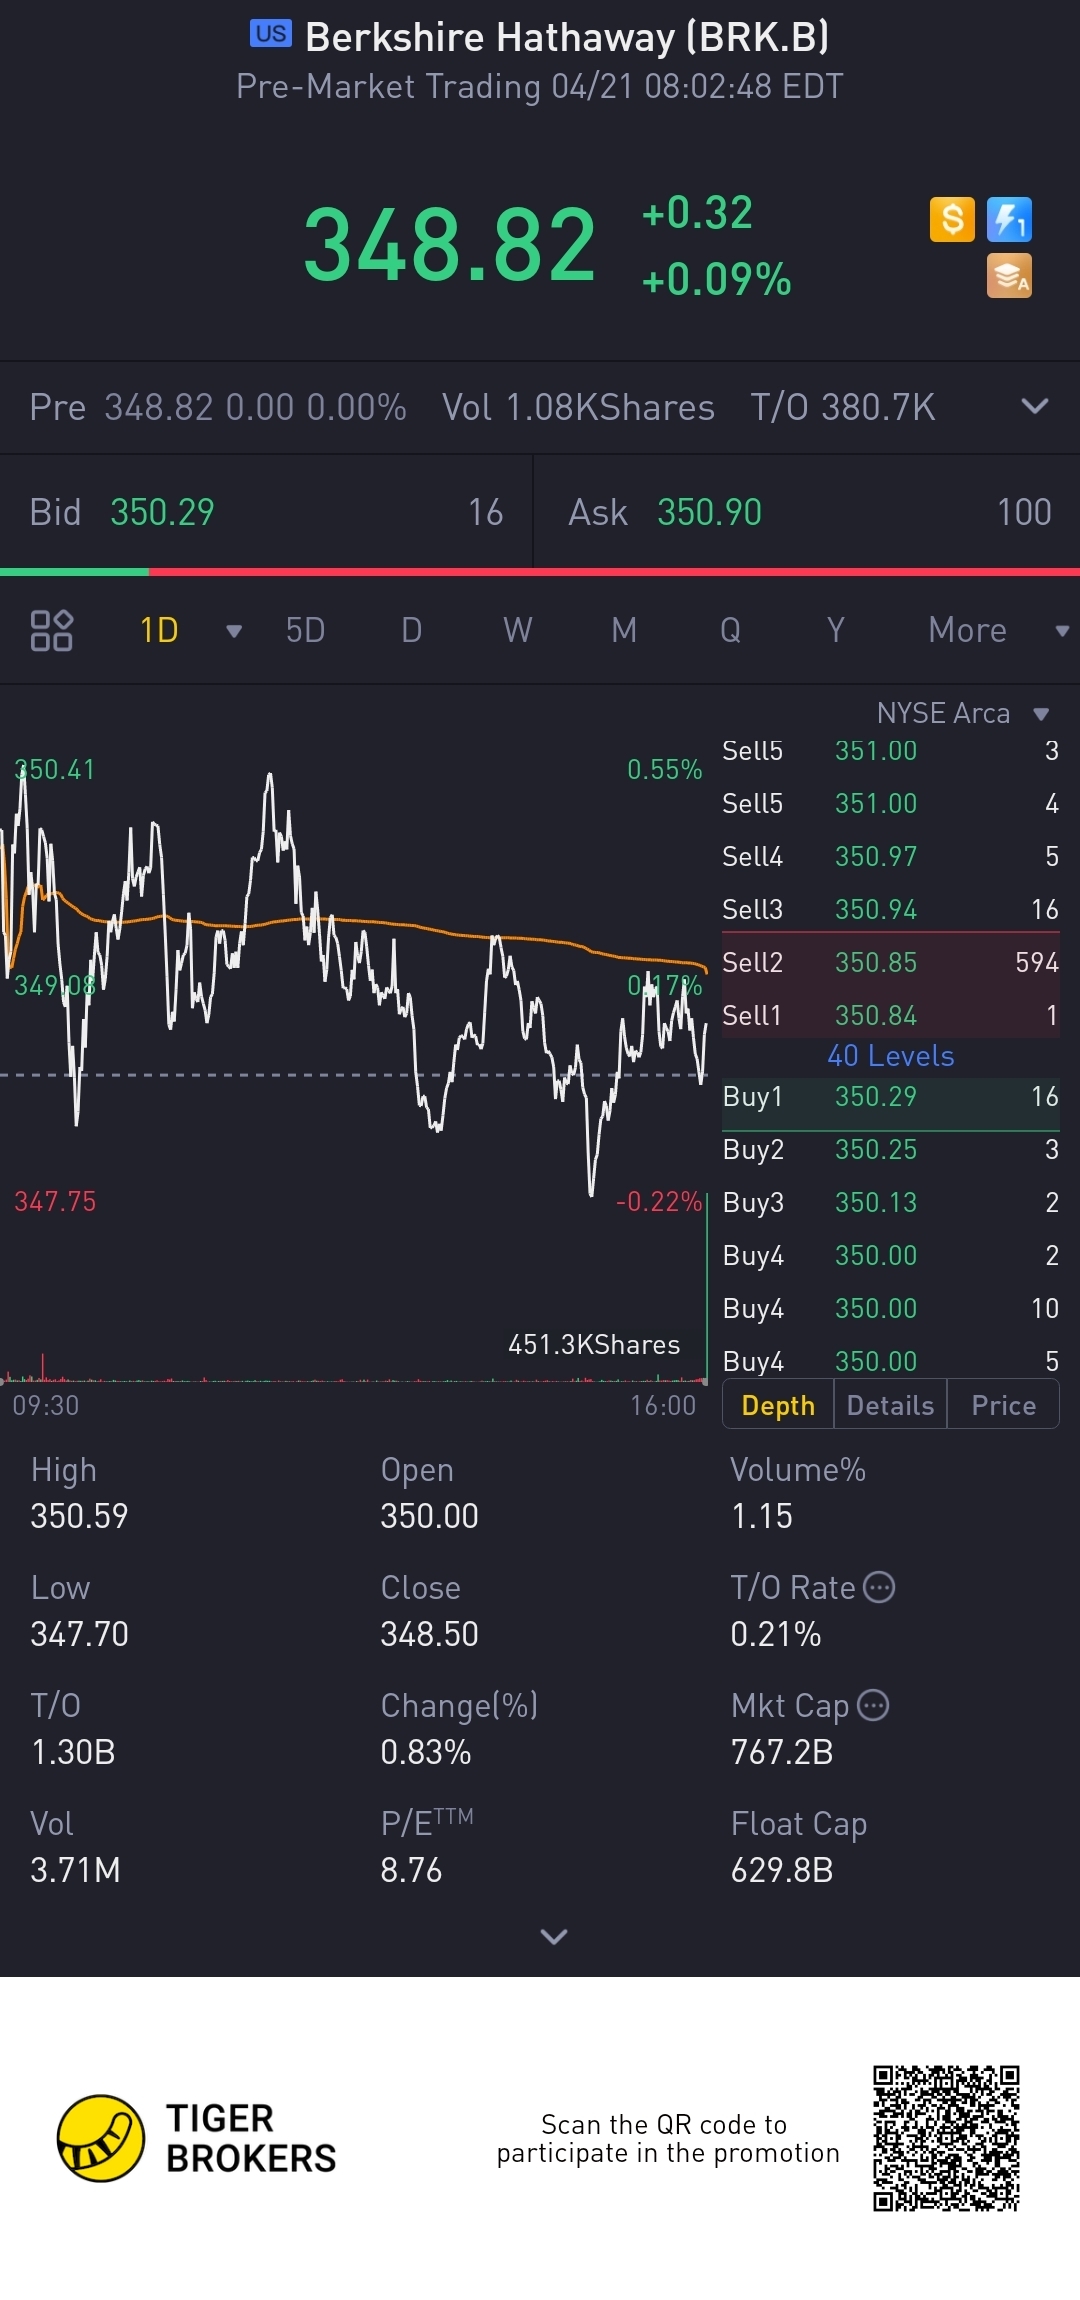1080x2300 pixels.
Task: Open the 40 Levels link
Action: [x=890, y=1056]
